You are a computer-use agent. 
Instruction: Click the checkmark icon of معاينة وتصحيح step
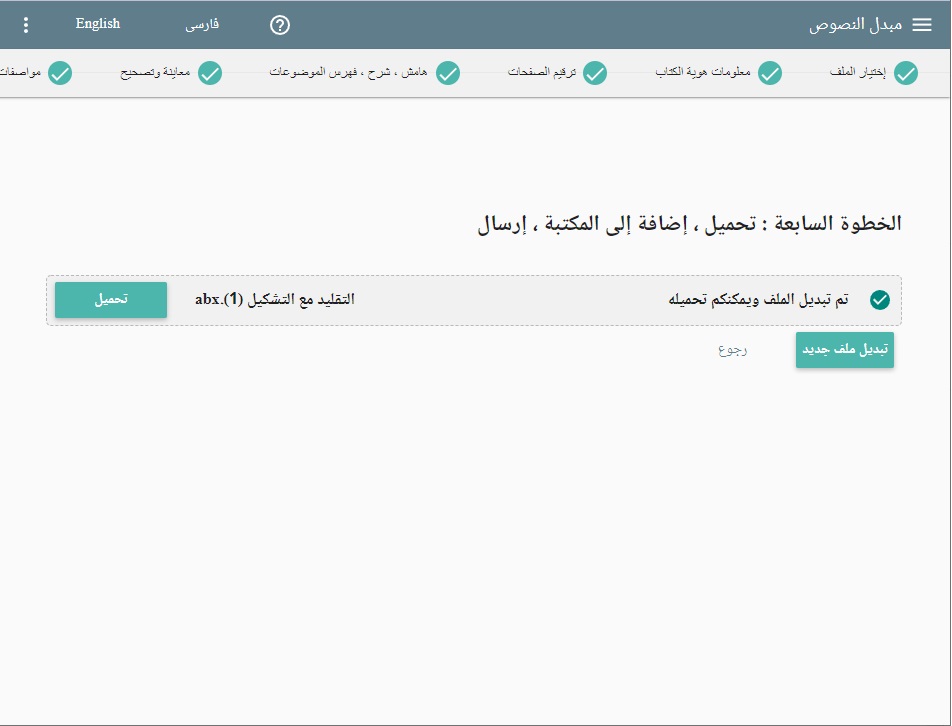click(x=209, y=73)
